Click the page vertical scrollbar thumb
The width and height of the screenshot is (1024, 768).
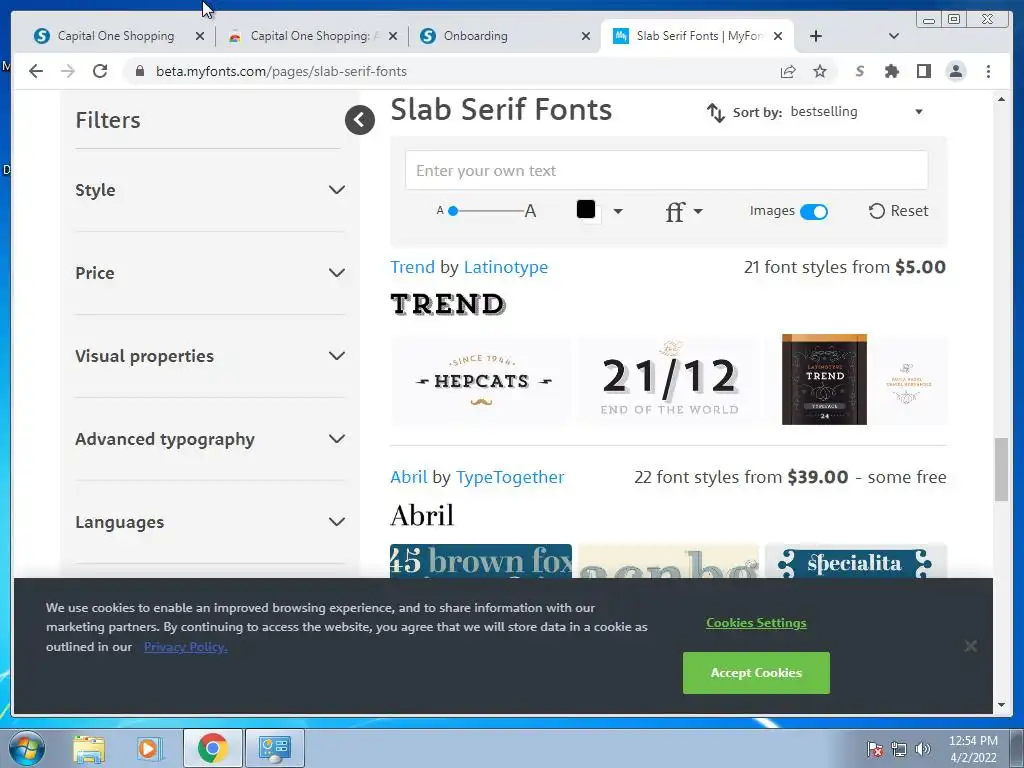pos(1002,470)
